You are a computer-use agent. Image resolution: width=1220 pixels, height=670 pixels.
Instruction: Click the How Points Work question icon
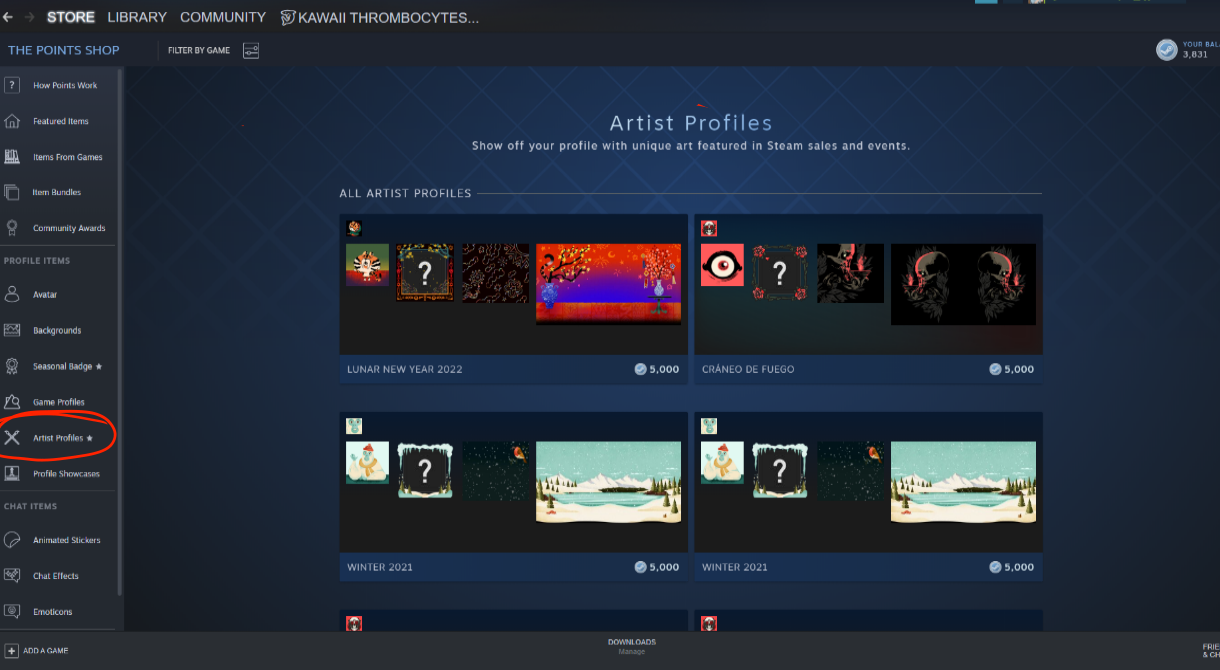12,85
